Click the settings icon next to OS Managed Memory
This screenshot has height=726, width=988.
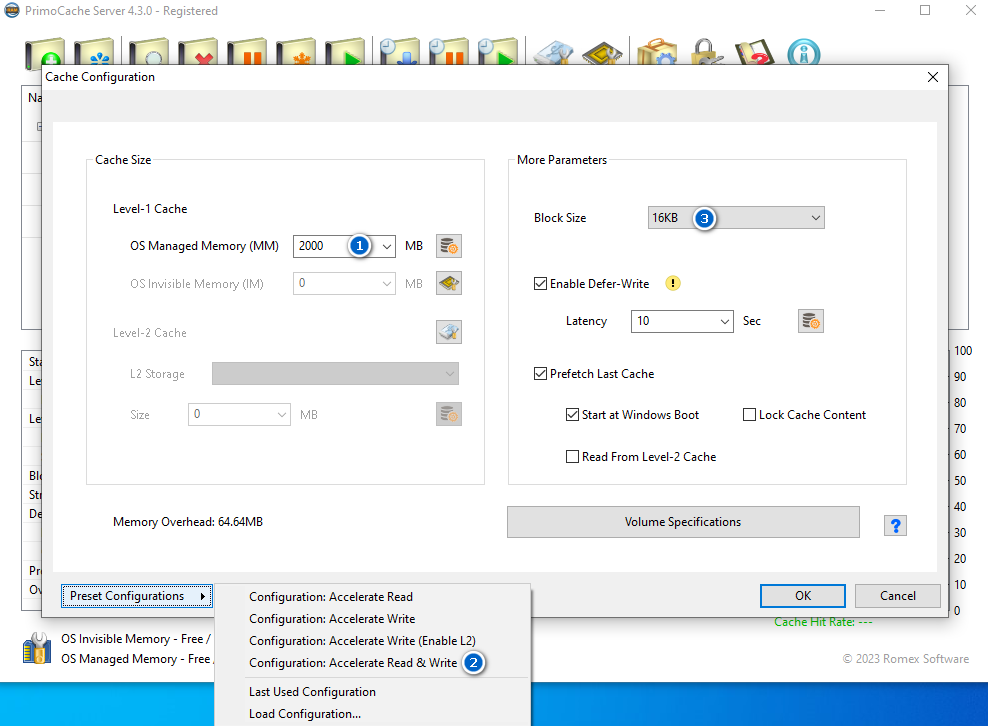[449, 246]
